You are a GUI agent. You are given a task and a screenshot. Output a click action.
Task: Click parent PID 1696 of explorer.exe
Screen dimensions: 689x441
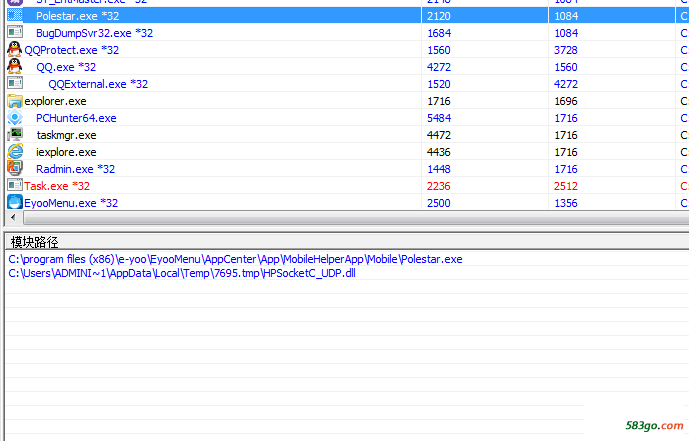566,101
